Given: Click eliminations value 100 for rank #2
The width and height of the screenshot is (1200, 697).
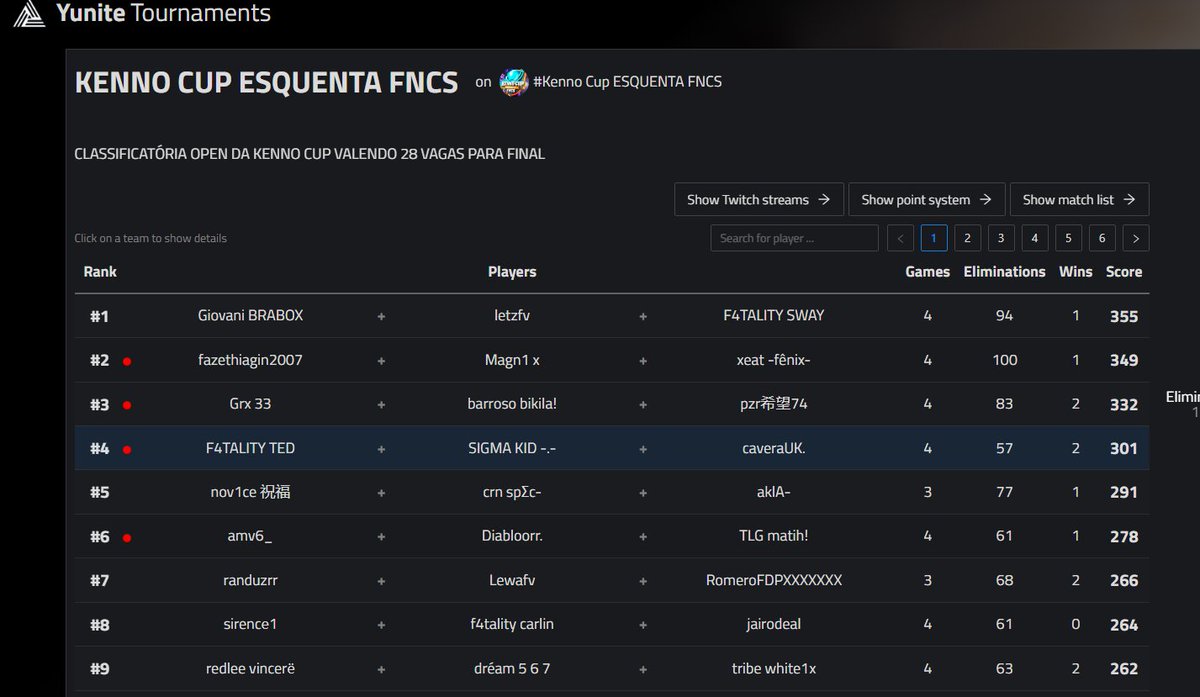Looking at the screenshot, I should (x=1005, y=360).
